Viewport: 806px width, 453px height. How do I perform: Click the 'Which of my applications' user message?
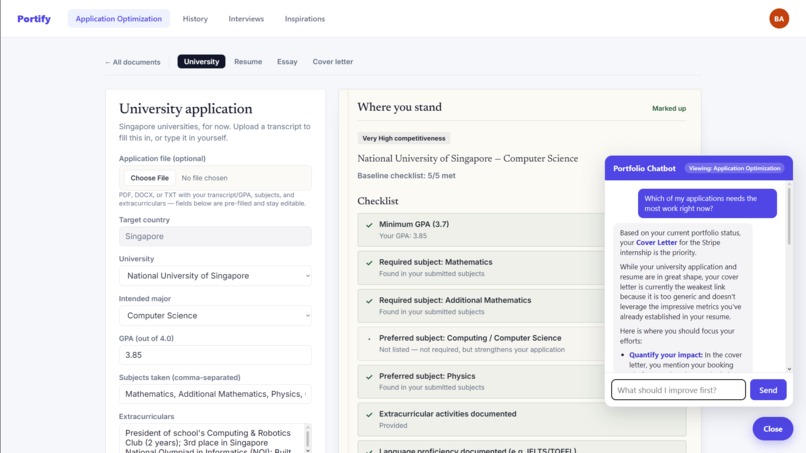tap(707, 203)
